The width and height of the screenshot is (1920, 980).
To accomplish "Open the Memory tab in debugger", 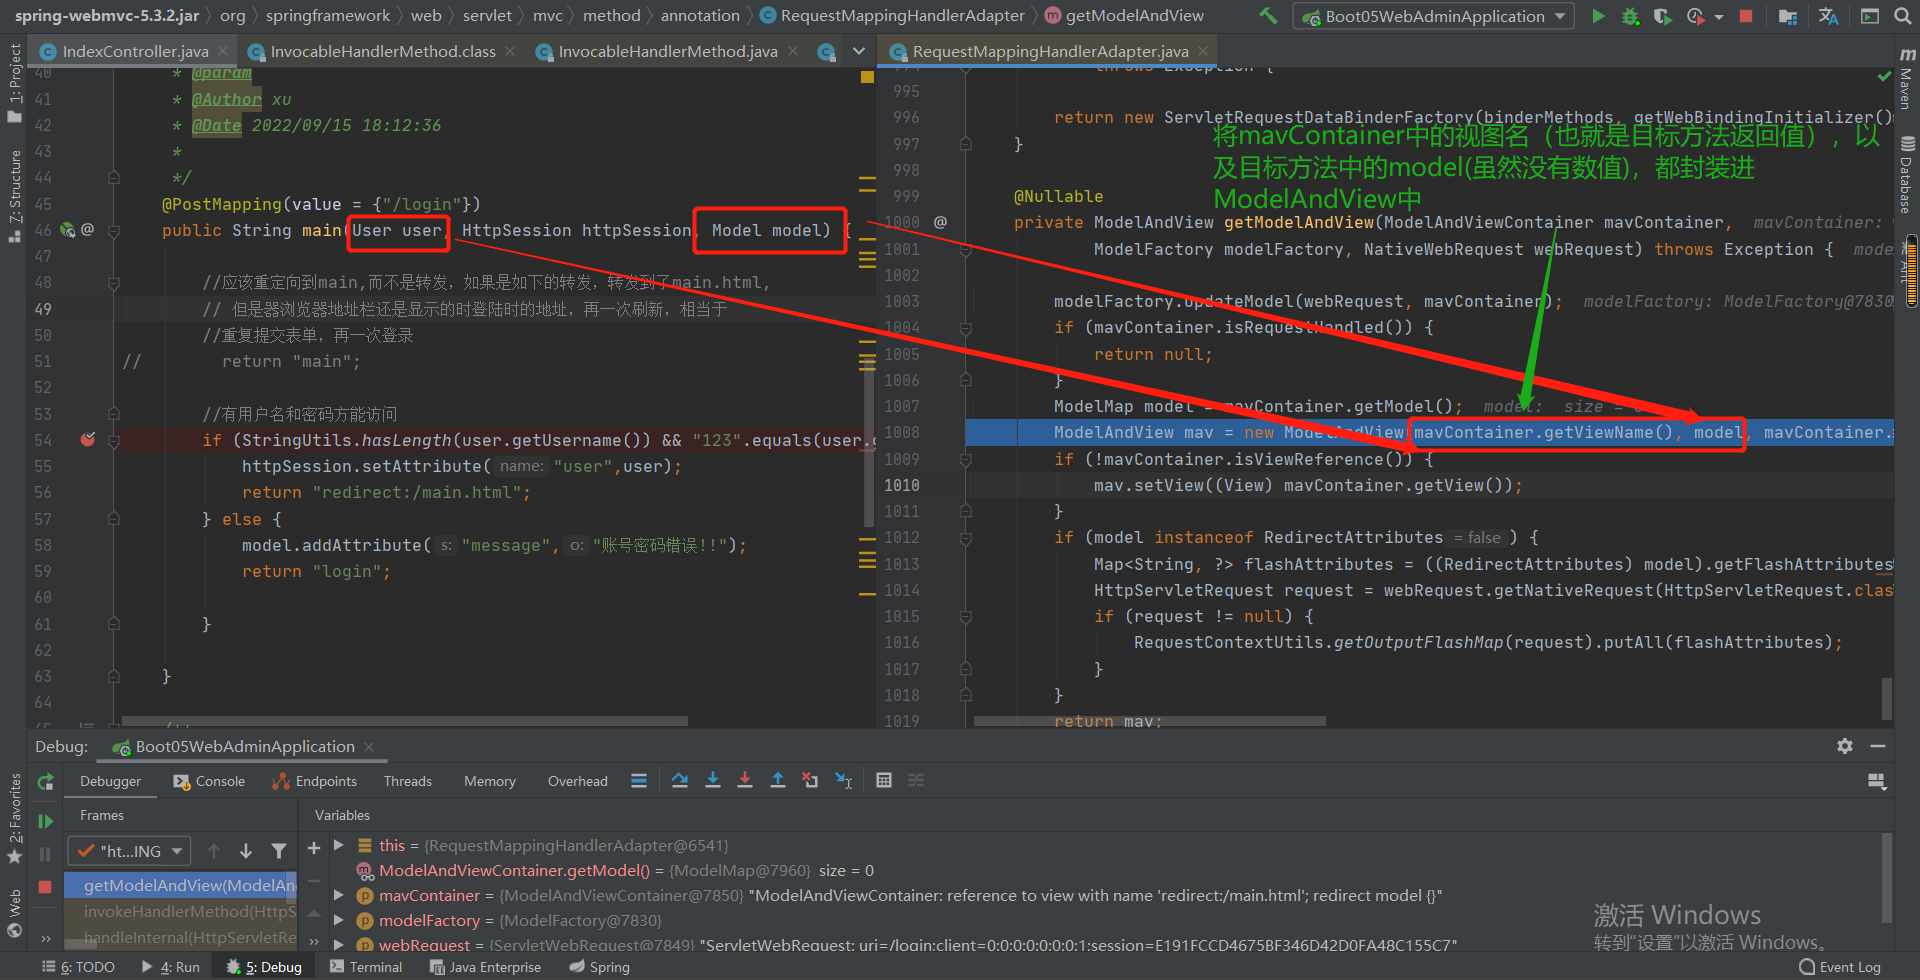I will pyautogui.click(x=490, y=781).
